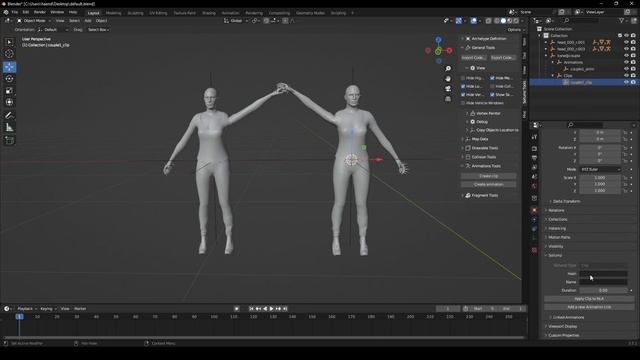
Task: Activate the Move tool
Action: click(9, 67)
